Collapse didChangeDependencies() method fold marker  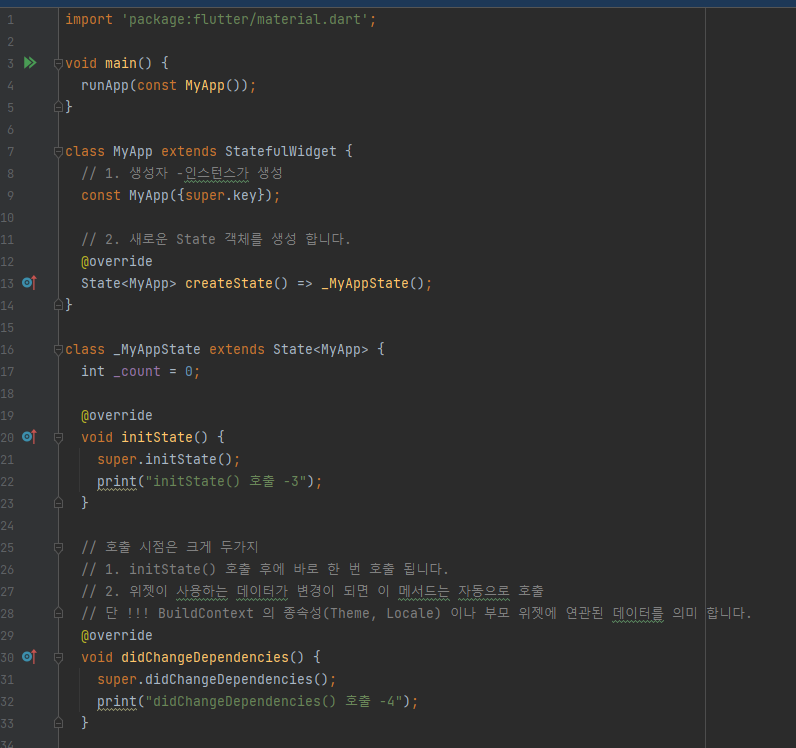point(58,658)
